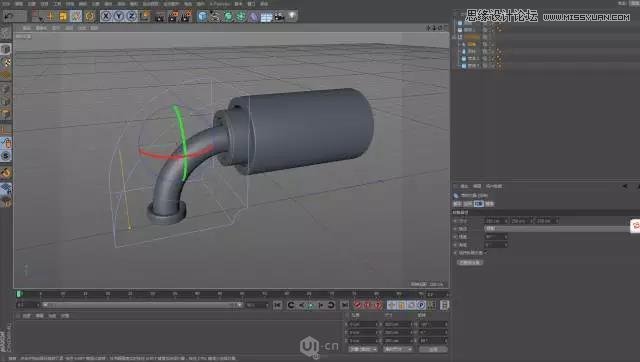Open the spline pen tool icon

click(x=215, y=16)
